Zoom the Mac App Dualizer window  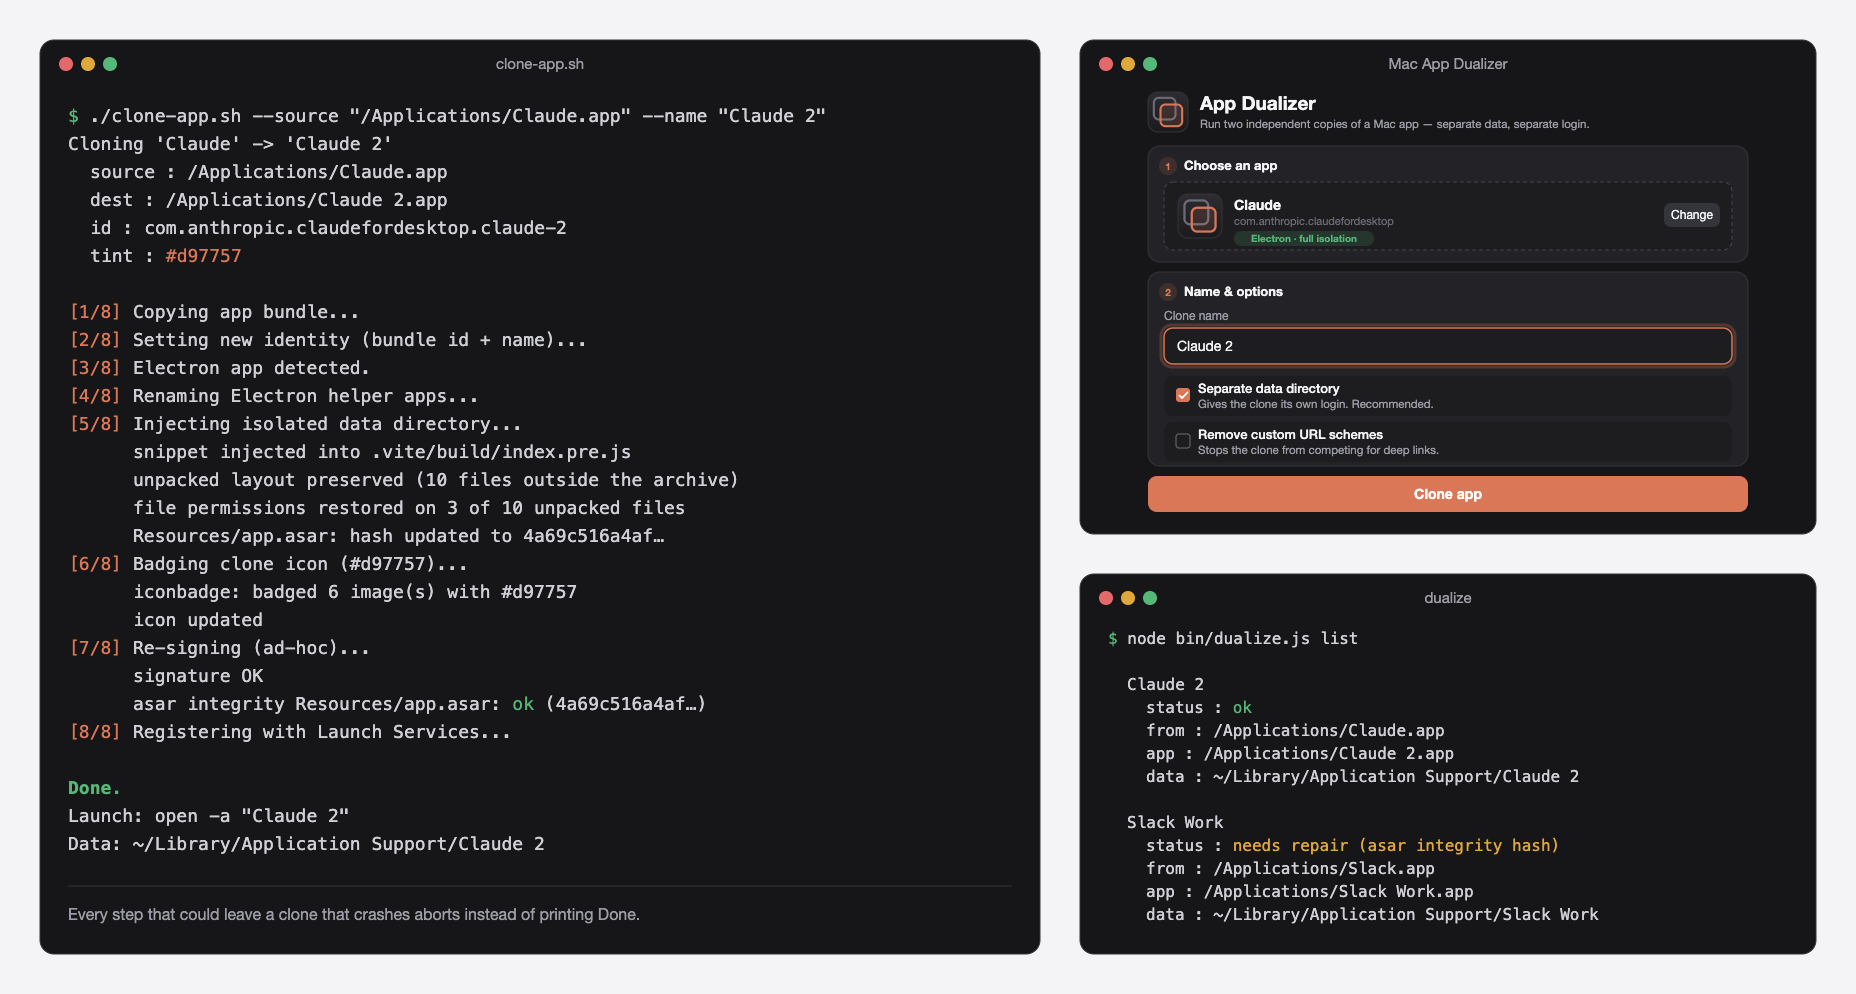[x=1150, y=64]
